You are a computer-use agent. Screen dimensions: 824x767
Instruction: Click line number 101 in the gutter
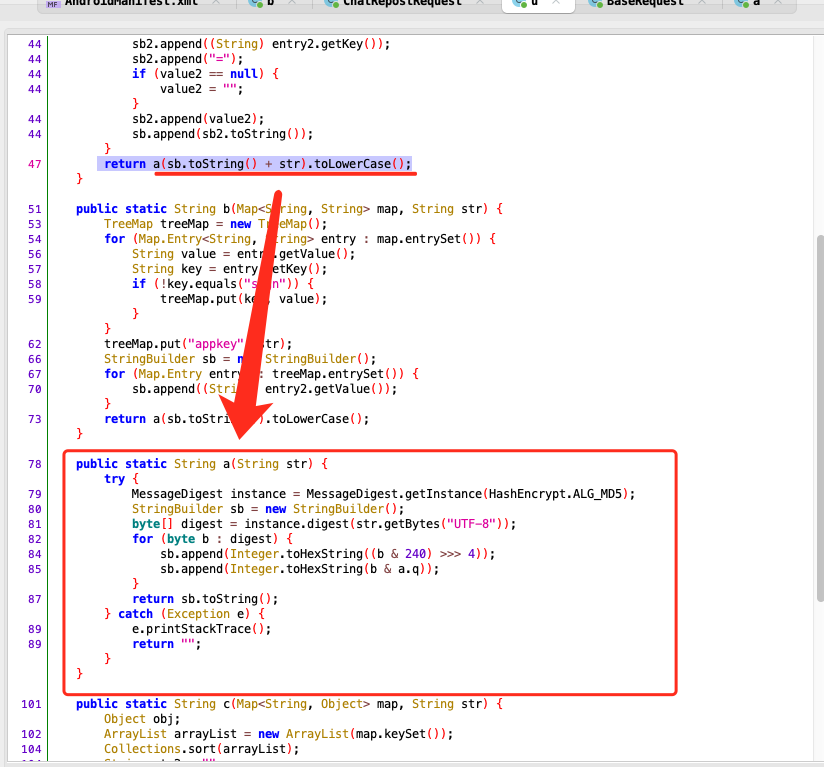coord(32,704)
